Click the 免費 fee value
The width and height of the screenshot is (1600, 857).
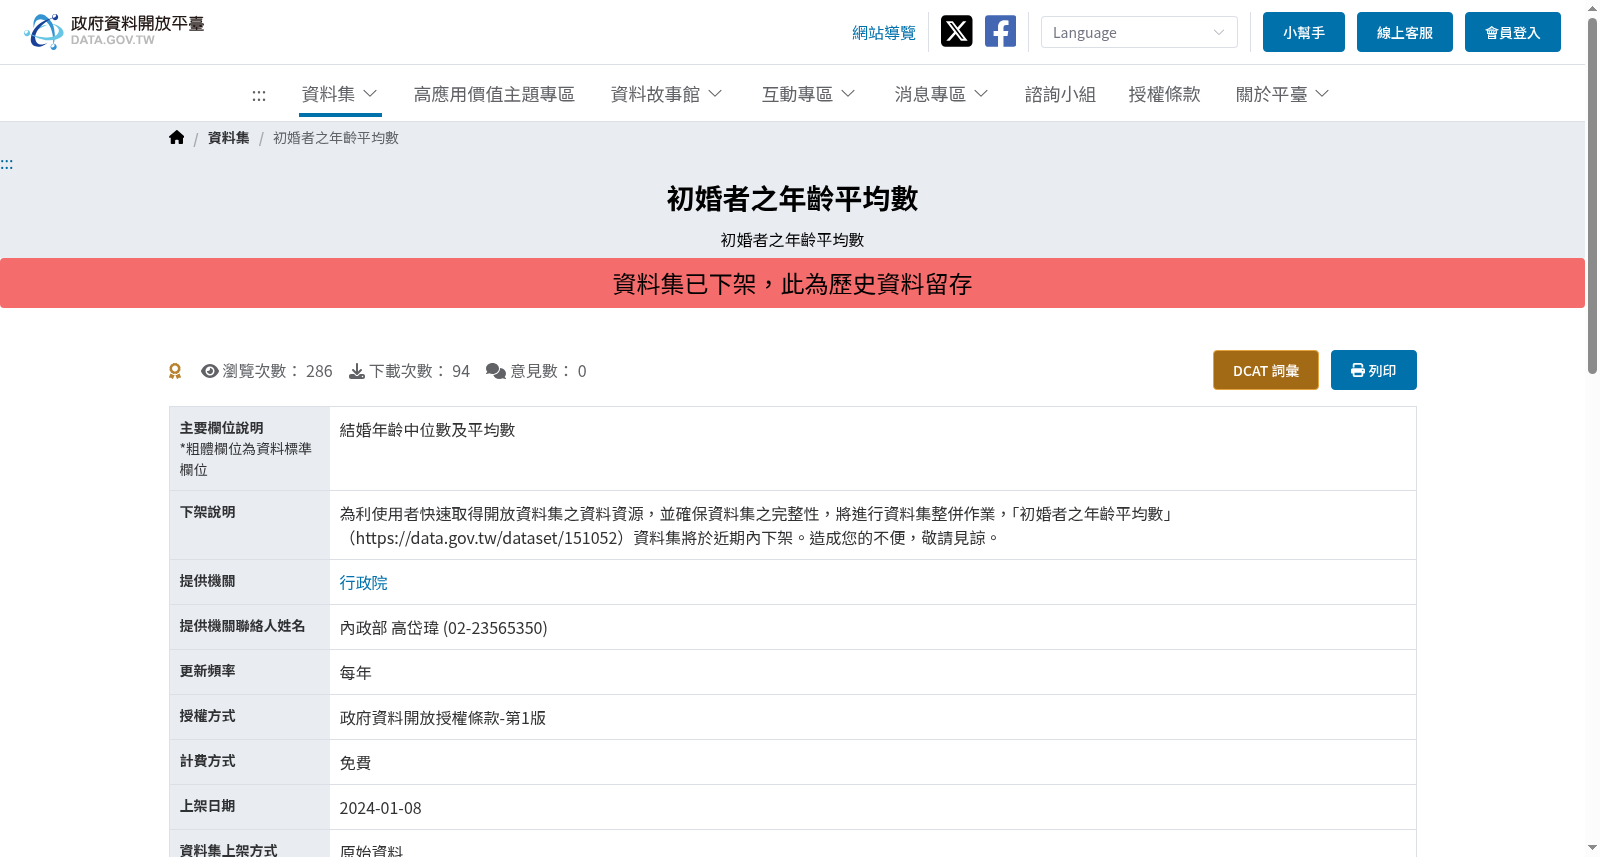pos(356,763)
